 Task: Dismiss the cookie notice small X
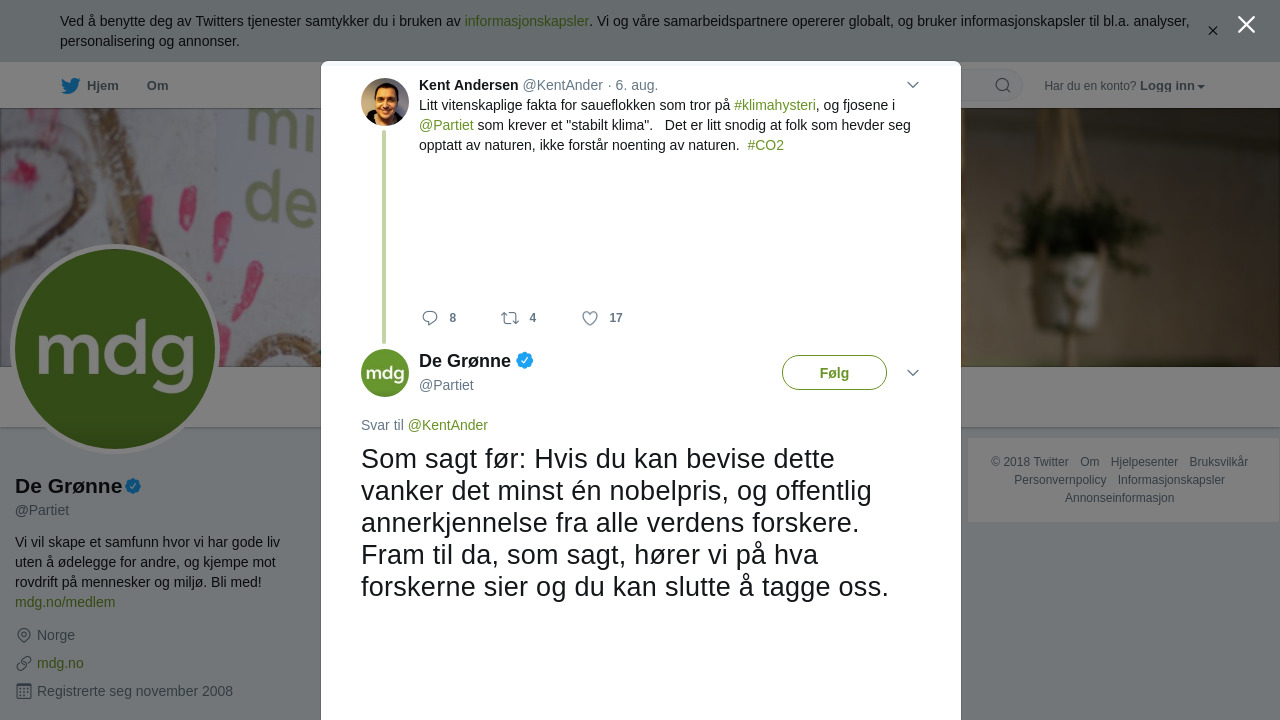pos(1213,31)
